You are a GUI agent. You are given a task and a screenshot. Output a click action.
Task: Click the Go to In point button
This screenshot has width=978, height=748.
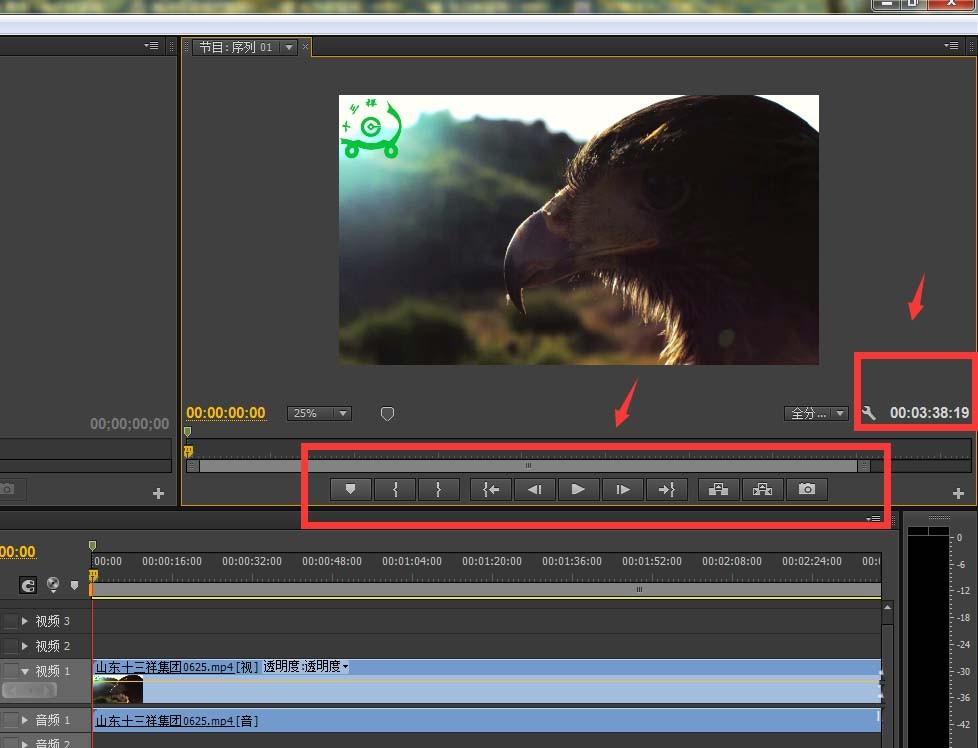[x=491, y=489]
